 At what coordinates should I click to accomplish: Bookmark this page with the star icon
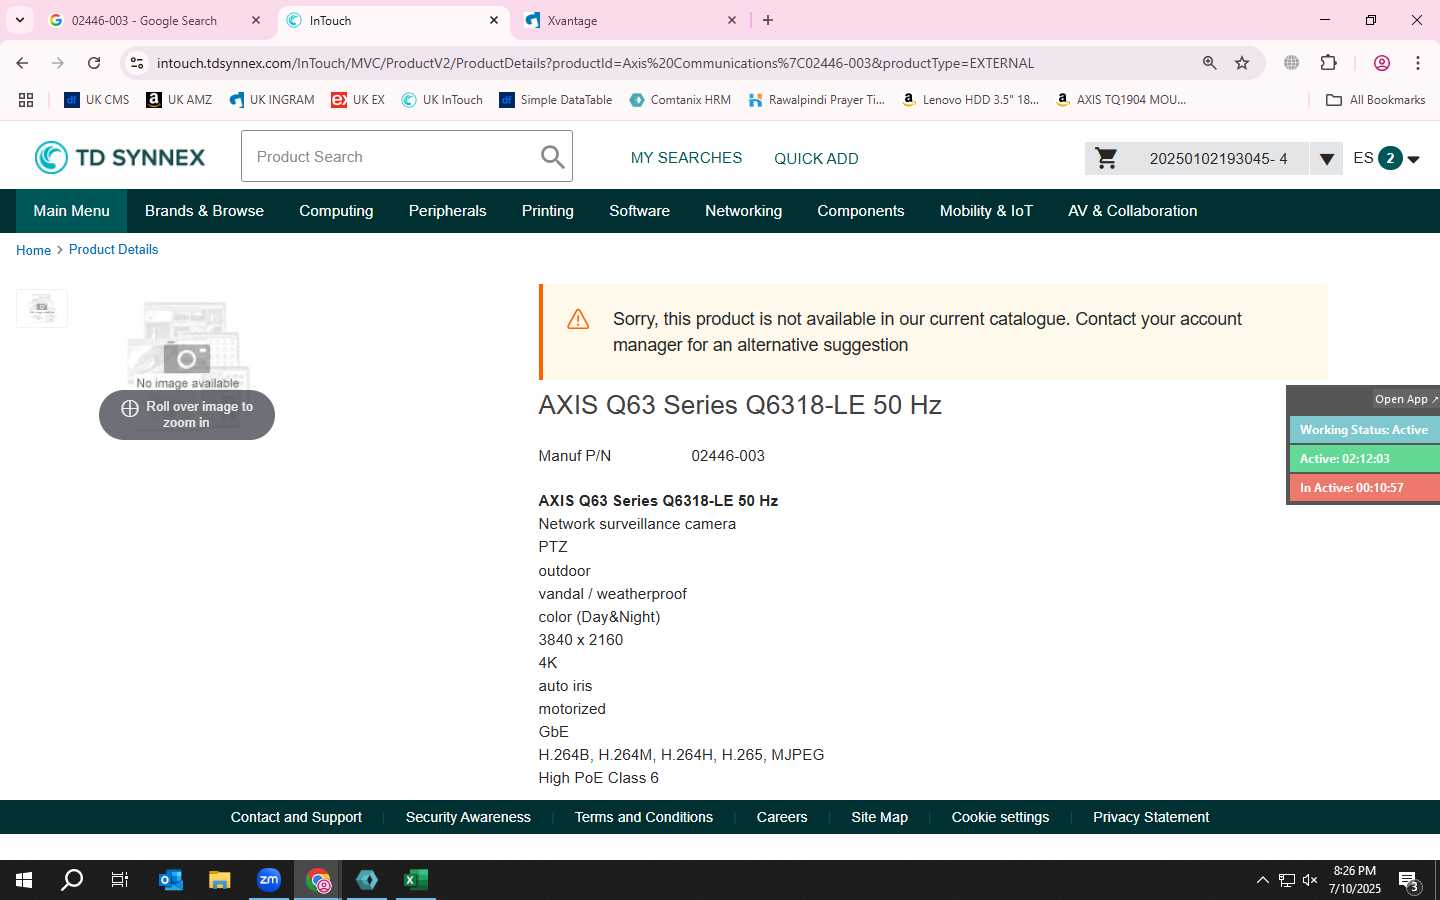click(x=1242, y=63)
